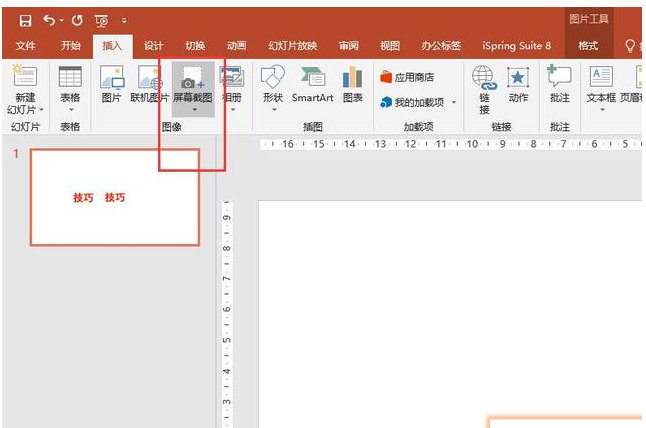
Task: Click the 屏幕截图 camera icon
Action: (192, 78)
